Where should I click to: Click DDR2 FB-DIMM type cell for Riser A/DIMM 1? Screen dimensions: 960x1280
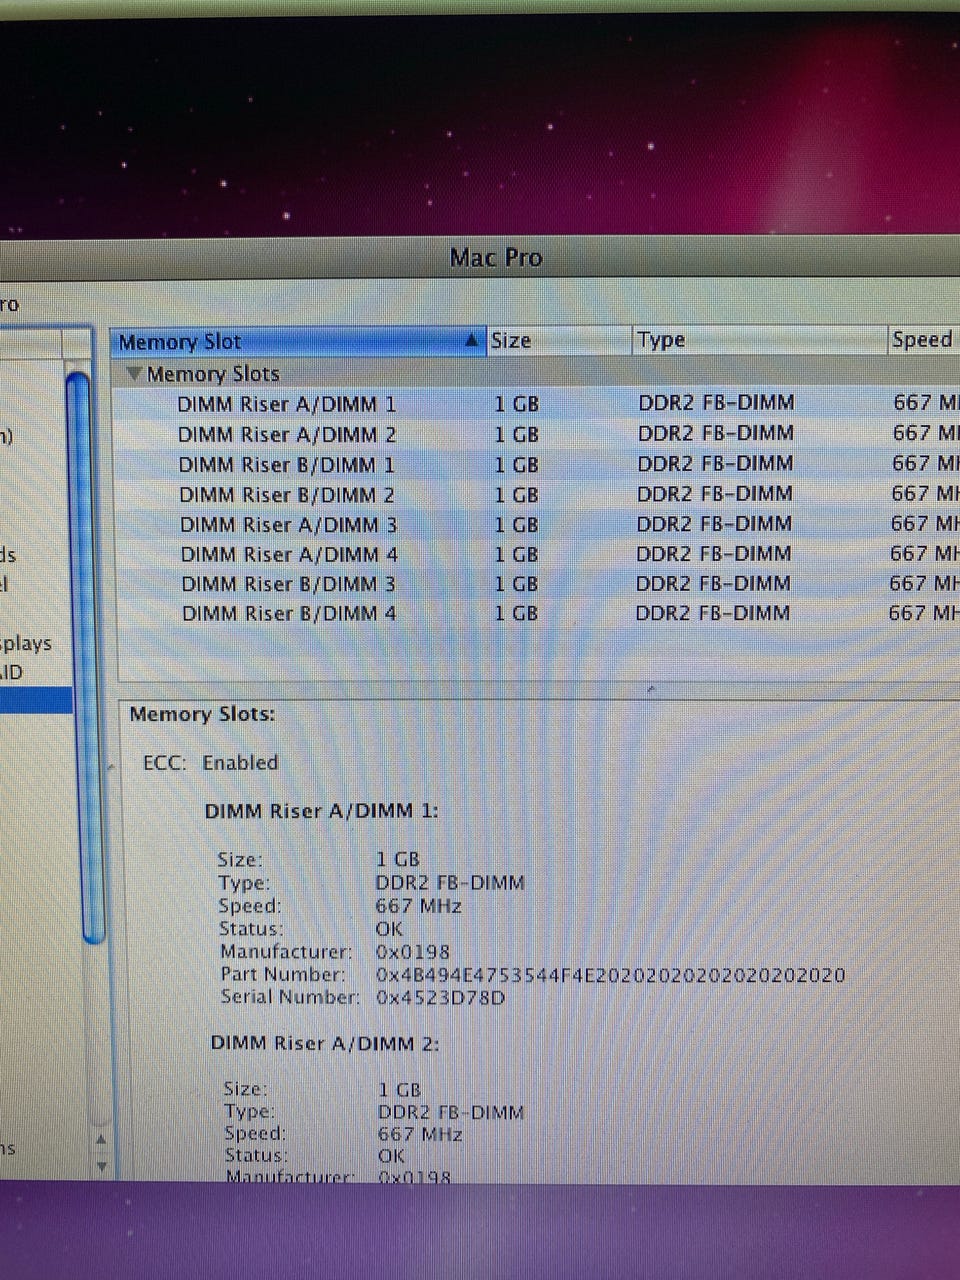716,403
